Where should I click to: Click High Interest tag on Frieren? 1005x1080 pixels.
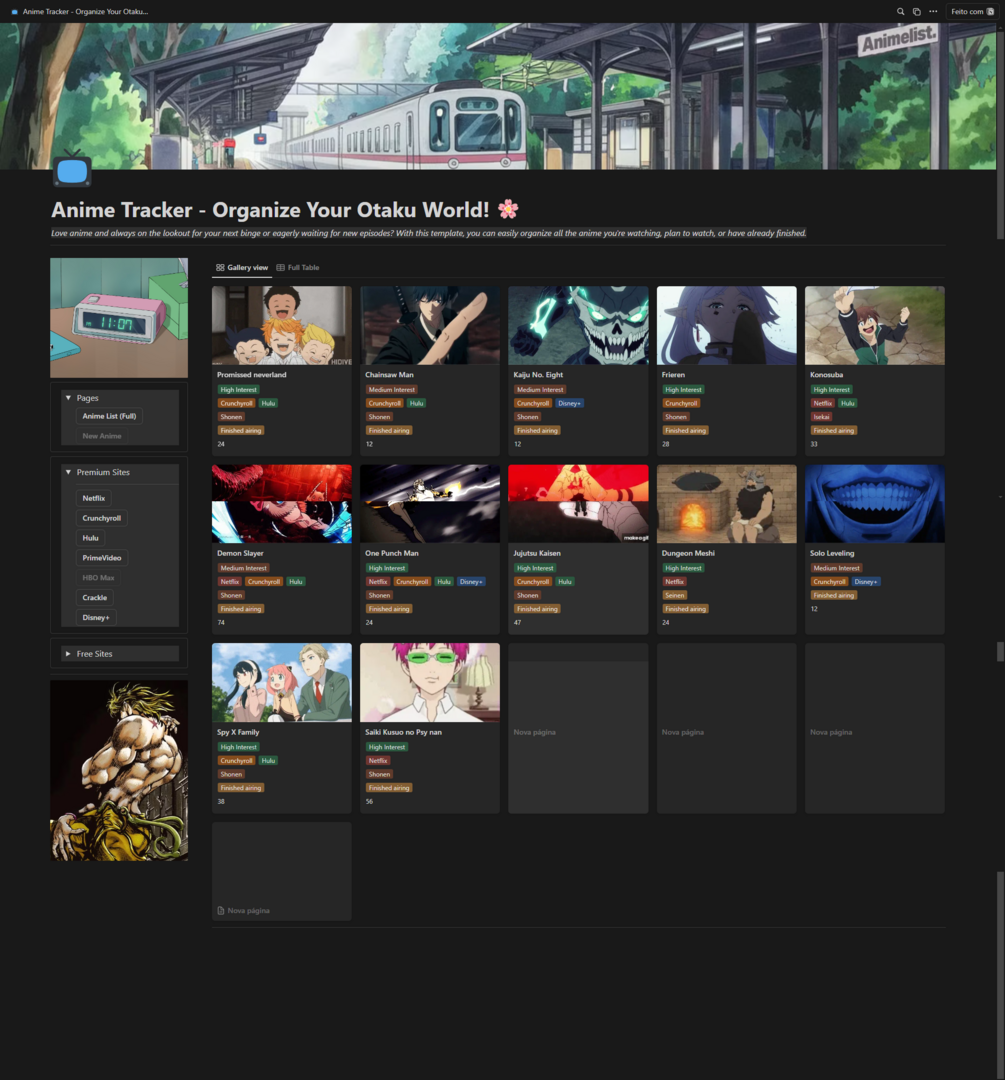pyautogui.click(x=683, y=390)
